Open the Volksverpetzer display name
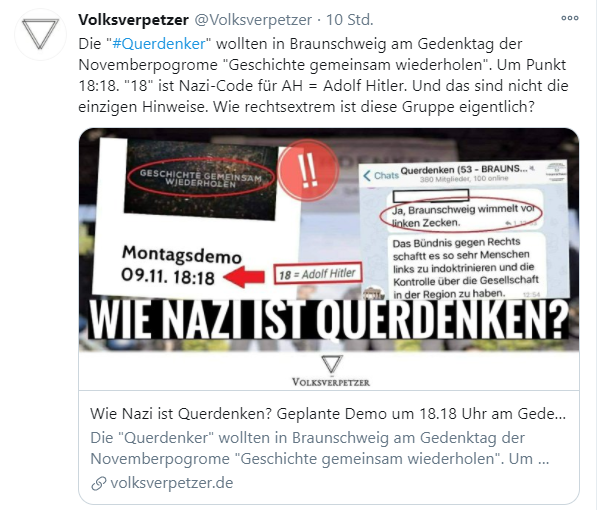The image size is (600, 510). (133, 20)
